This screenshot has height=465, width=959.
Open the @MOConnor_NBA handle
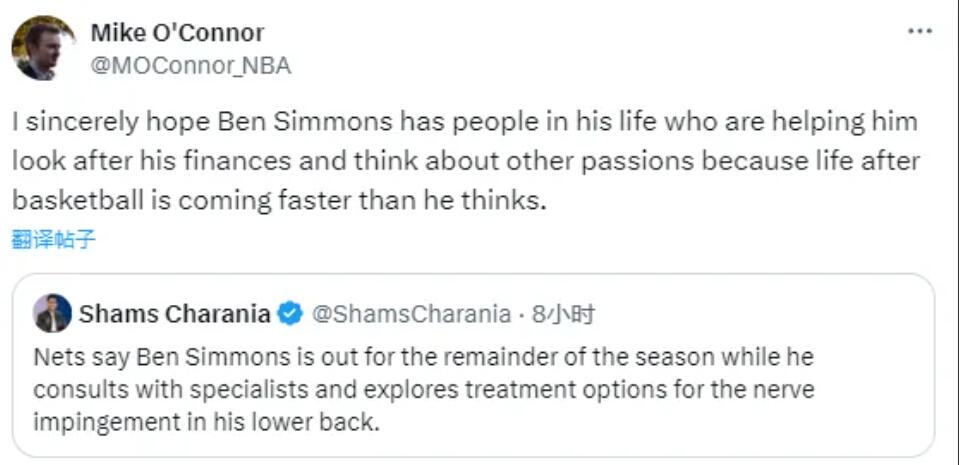[190, 66]
